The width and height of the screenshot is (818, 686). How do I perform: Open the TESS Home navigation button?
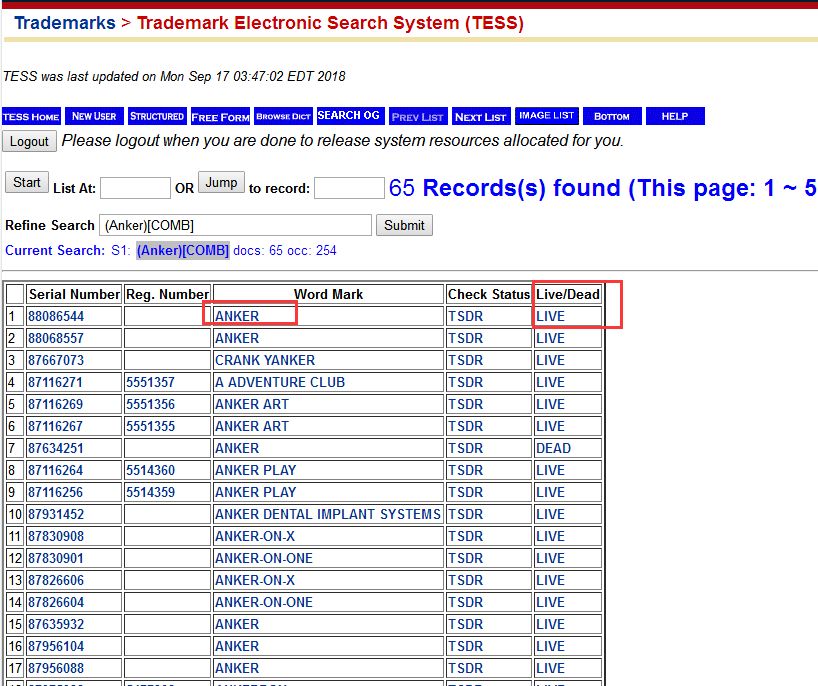(x=31, y=116)
